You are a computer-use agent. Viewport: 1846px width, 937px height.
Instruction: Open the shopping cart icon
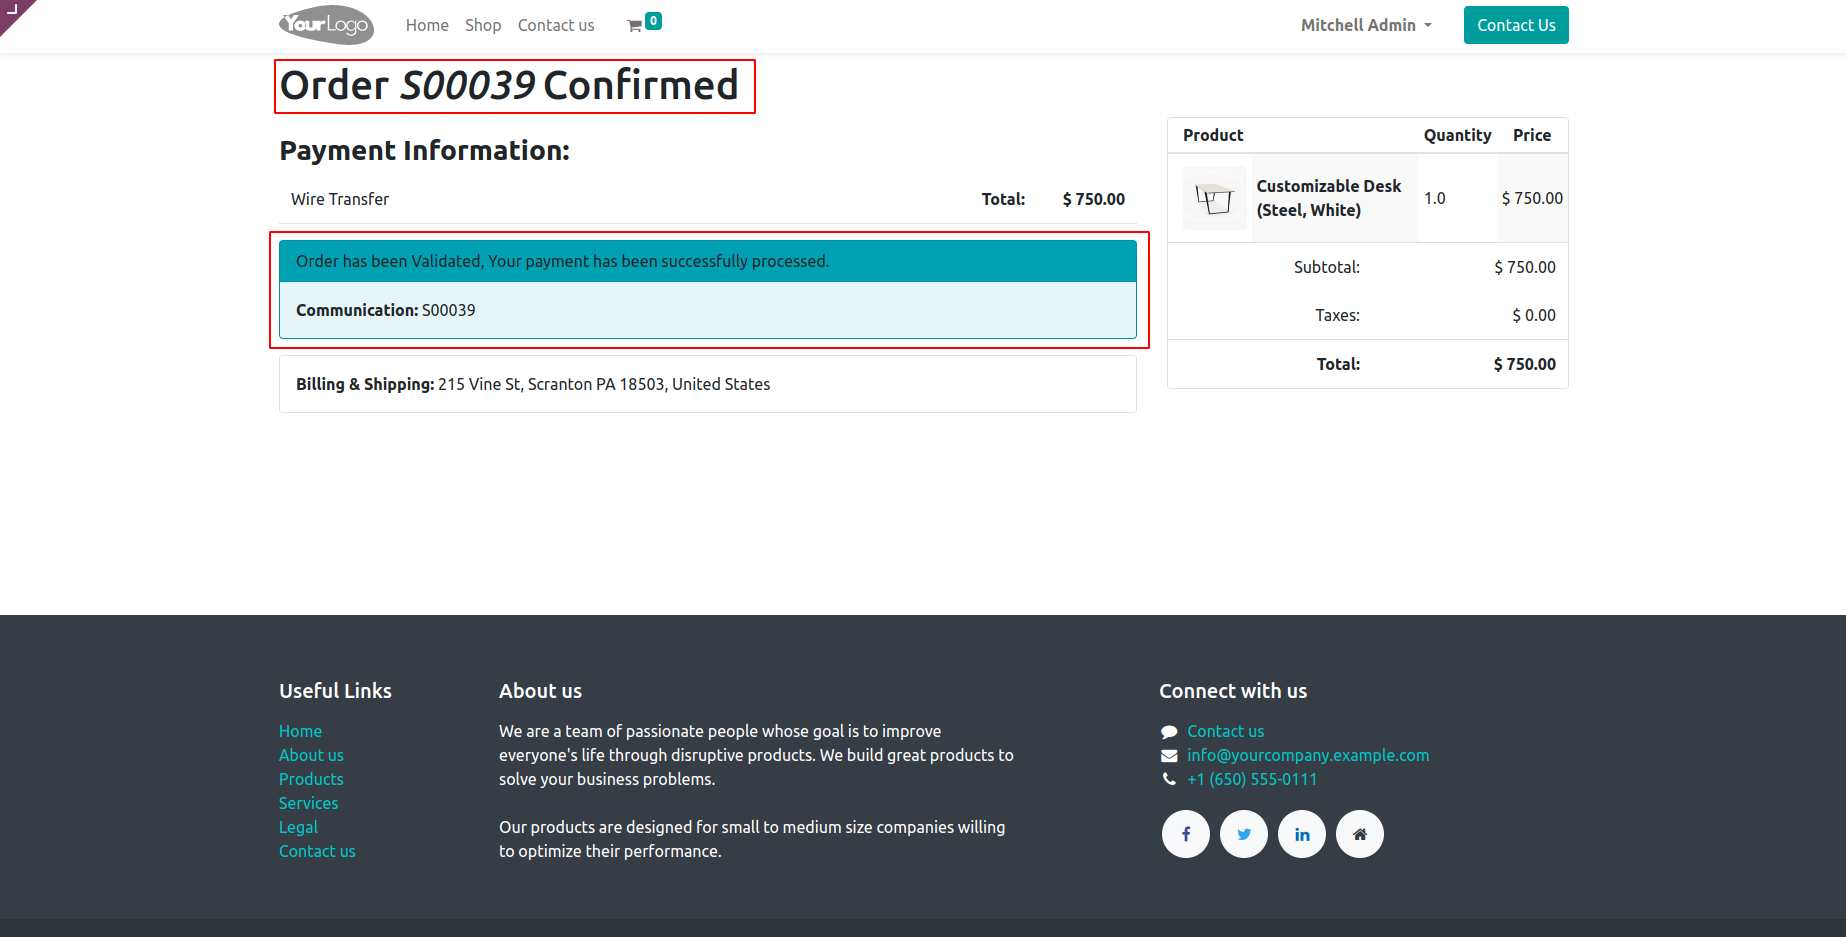(x=636, y=26)
